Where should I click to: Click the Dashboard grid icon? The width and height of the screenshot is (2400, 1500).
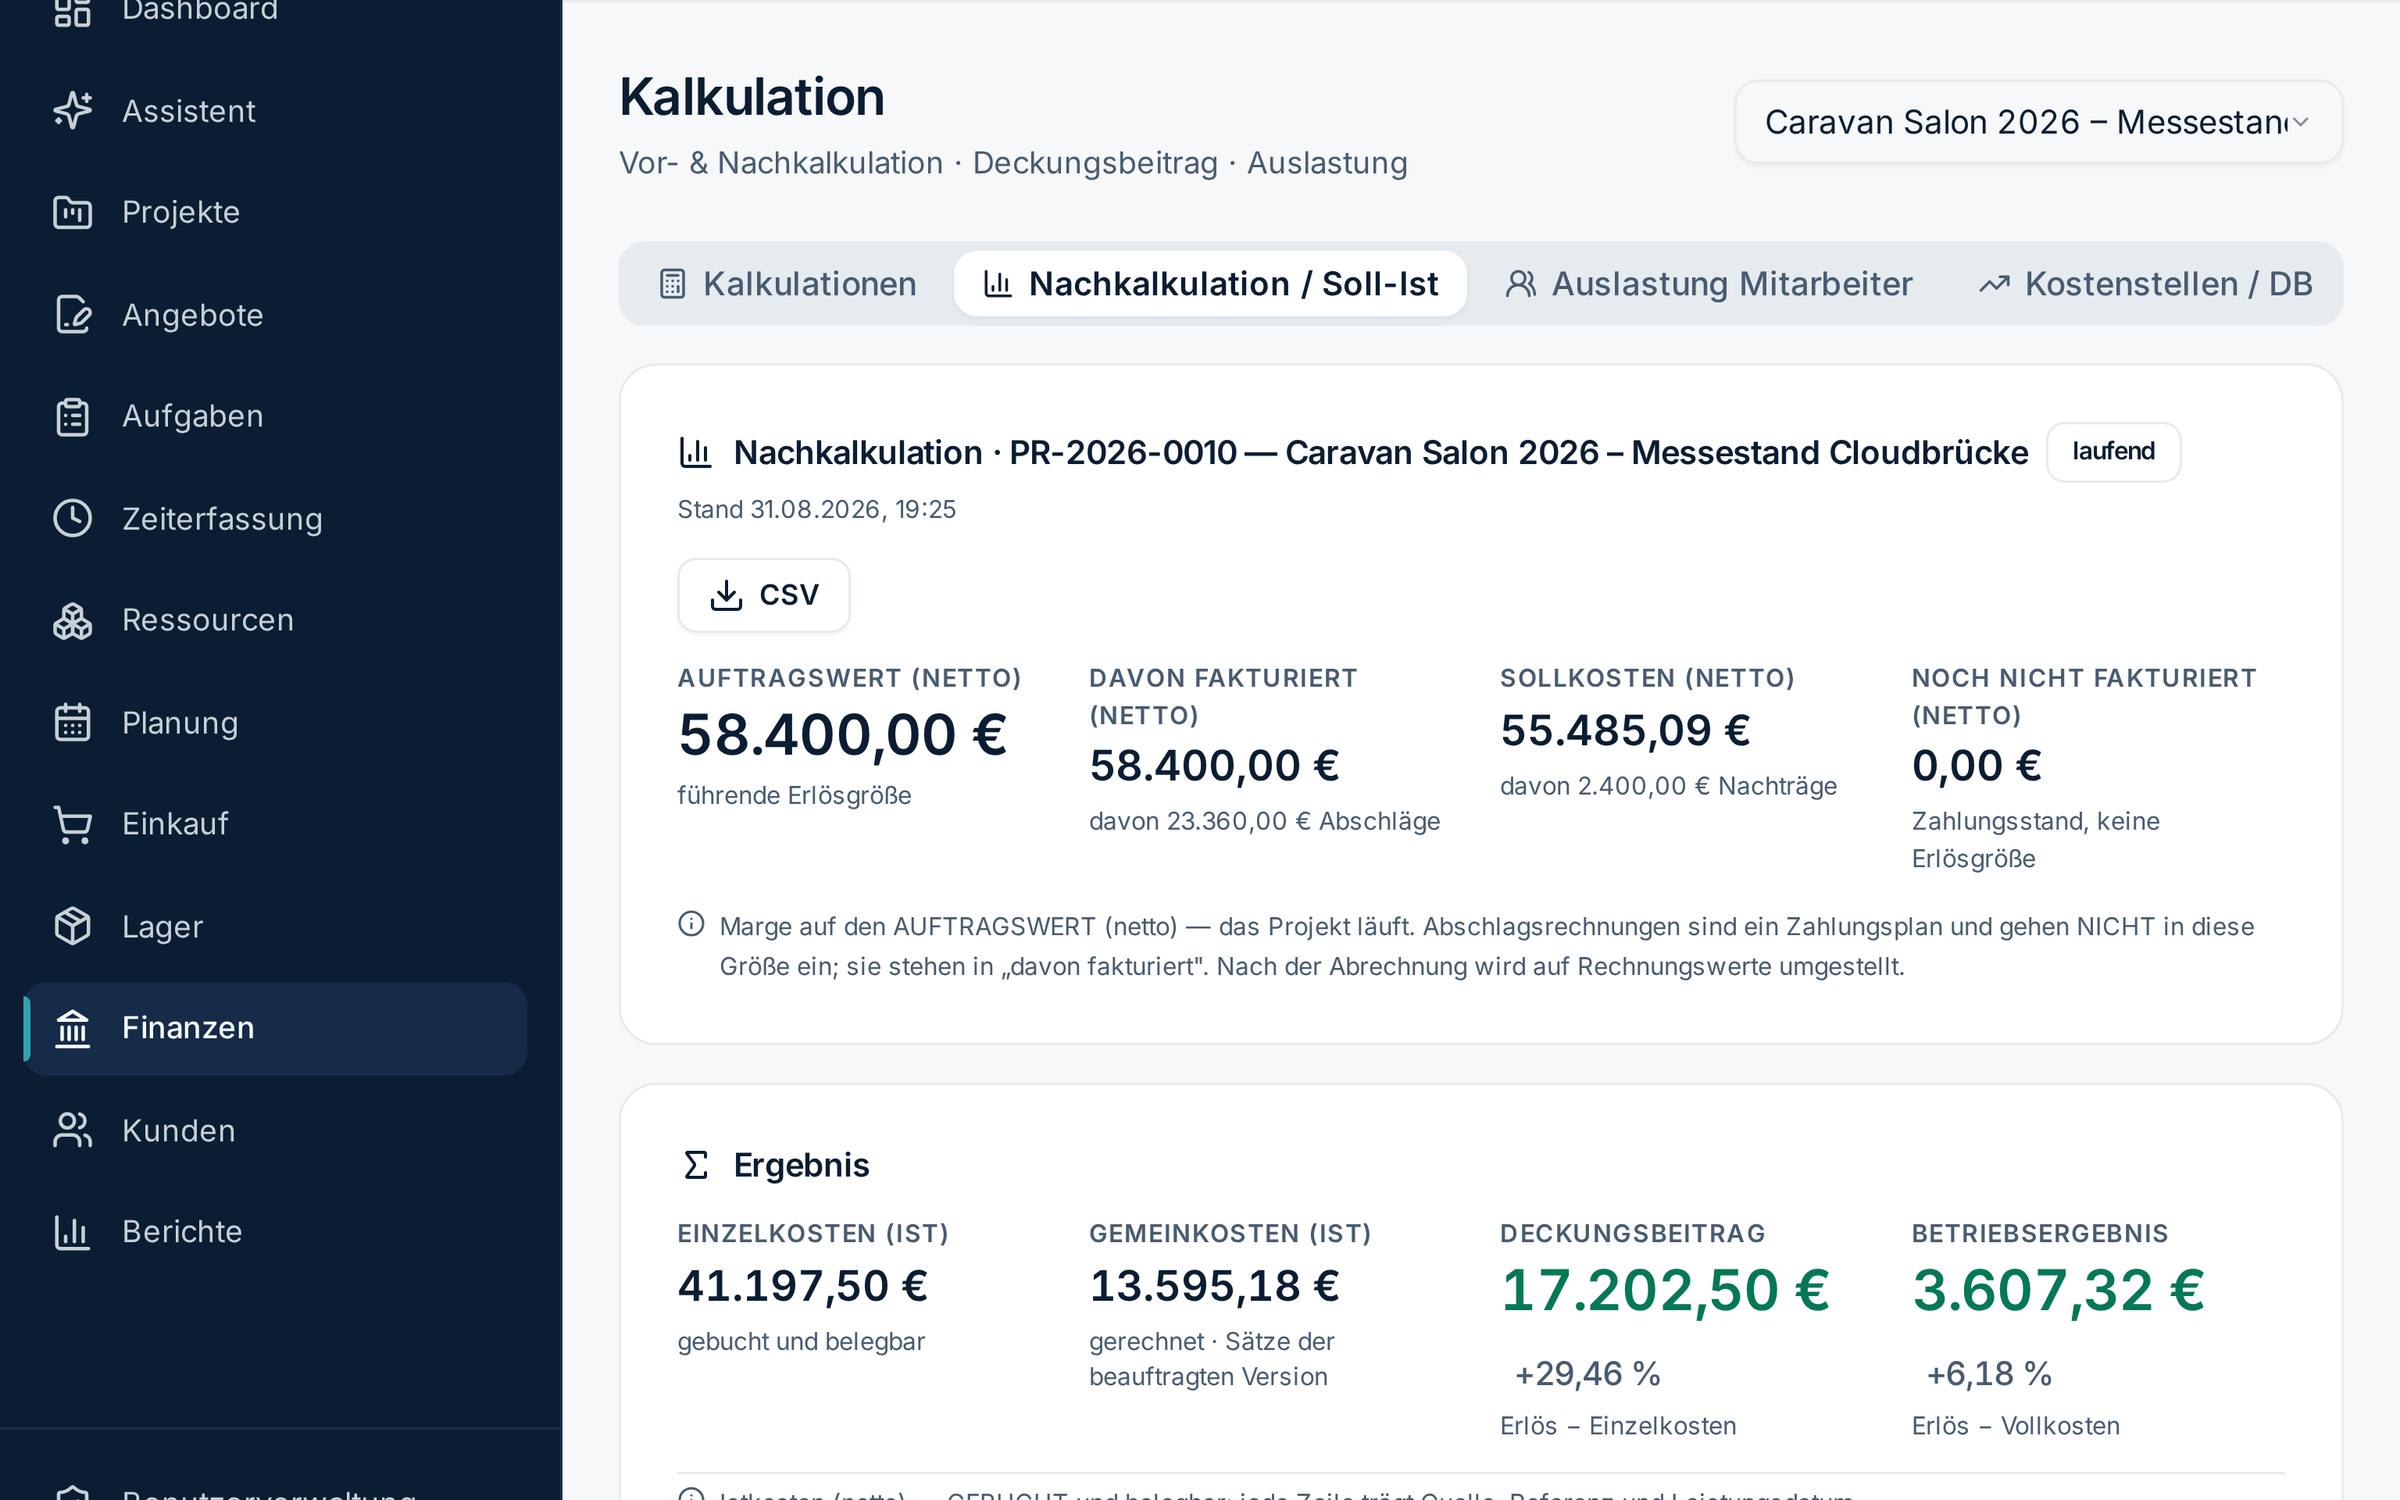click(x=73, y=12)
